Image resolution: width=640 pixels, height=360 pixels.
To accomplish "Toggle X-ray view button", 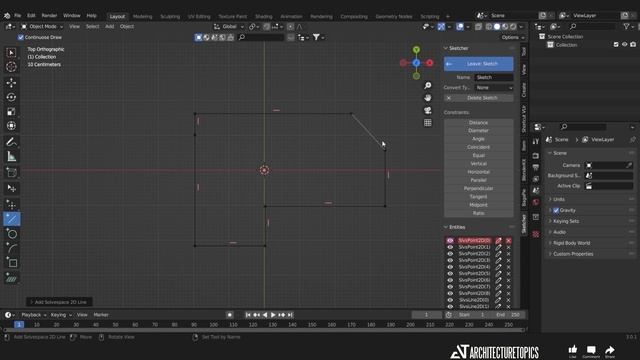I will pyautogui.click(x=478, y=27).
